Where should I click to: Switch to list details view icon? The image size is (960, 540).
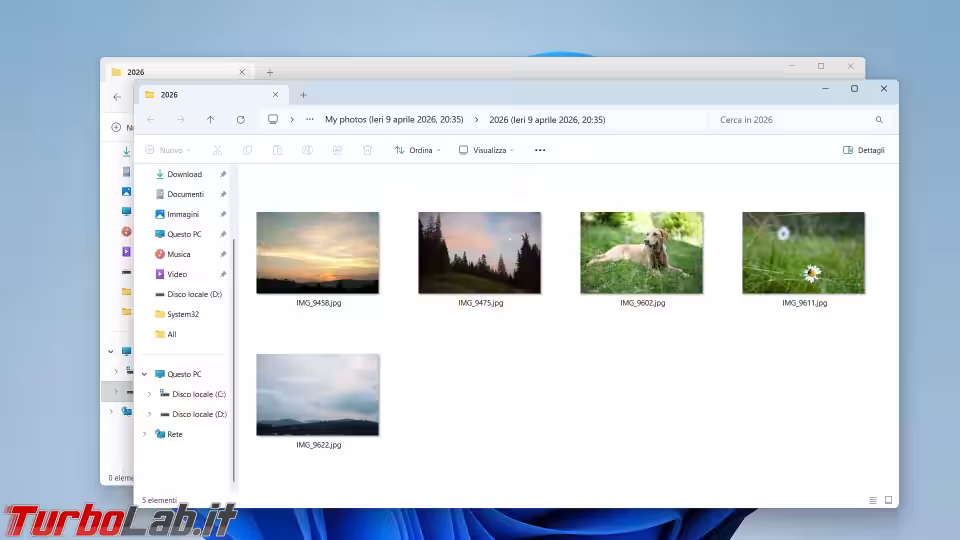[x=872, y=500]
